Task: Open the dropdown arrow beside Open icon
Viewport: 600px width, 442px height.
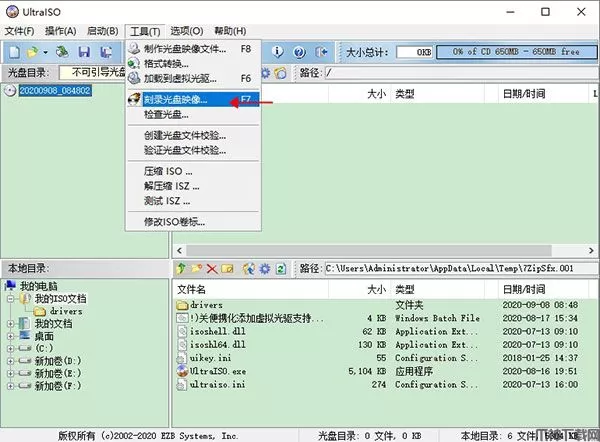Action: point(45,52)
